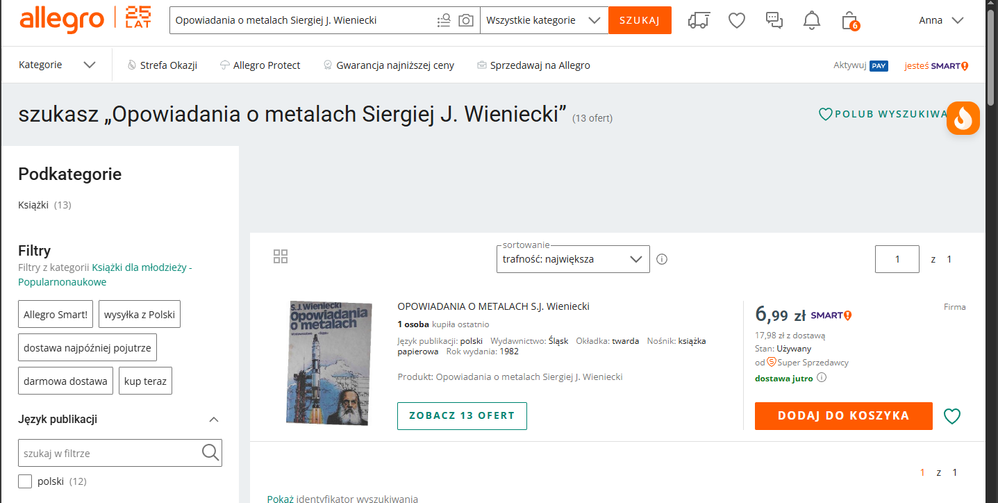Check the polski language checkbox
This screenshot has height=503, width=998.
25,481
